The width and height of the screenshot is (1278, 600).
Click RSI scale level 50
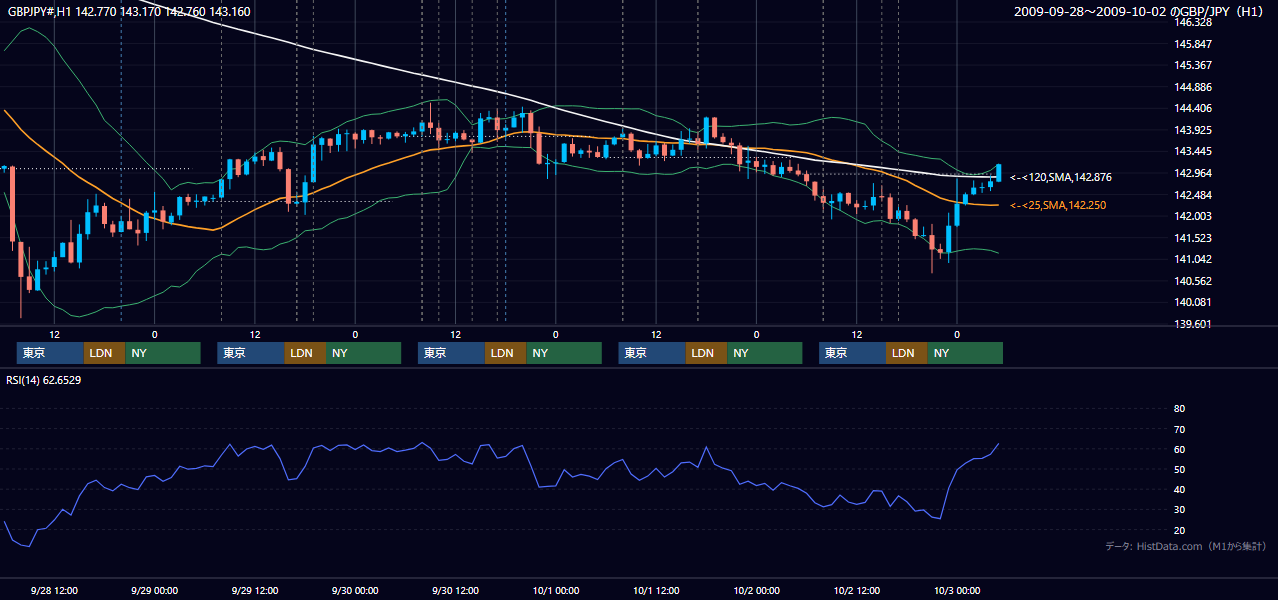pyautogui.click(x=1179, y=469)
